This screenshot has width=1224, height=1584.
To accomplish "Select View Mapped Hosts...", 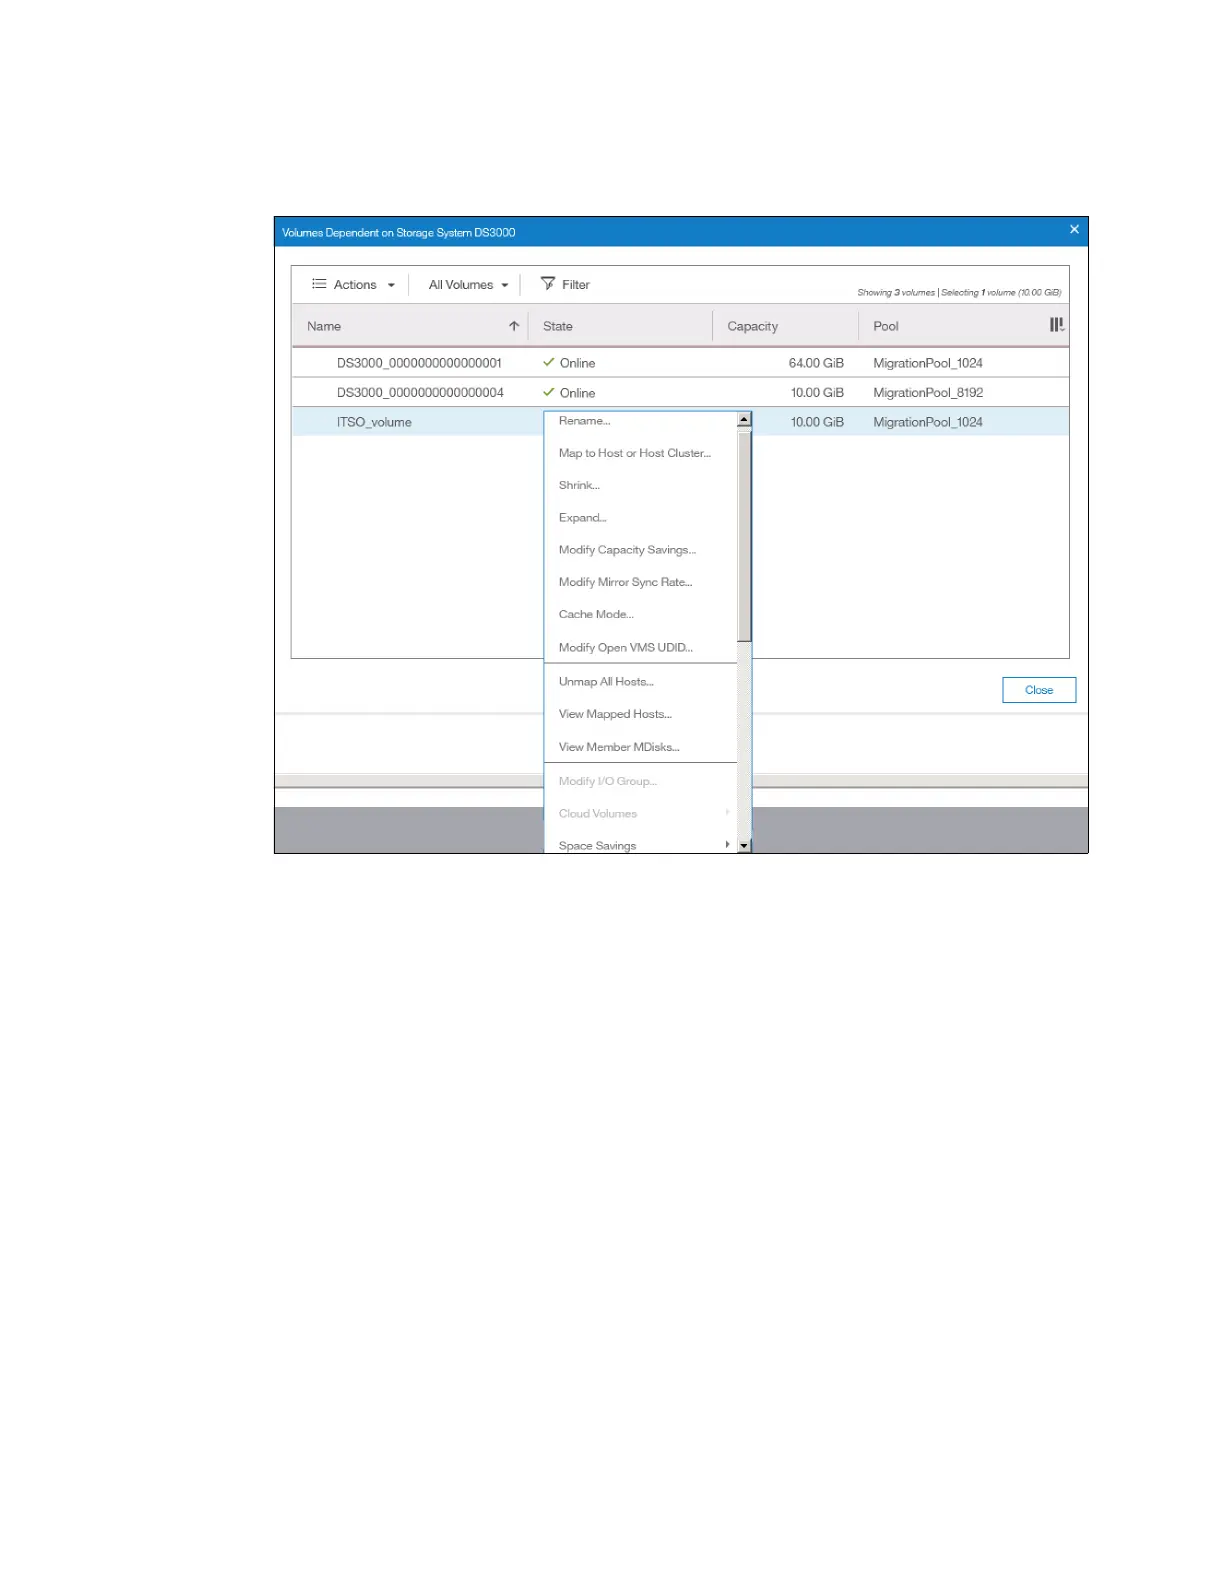I will point(615,714).
